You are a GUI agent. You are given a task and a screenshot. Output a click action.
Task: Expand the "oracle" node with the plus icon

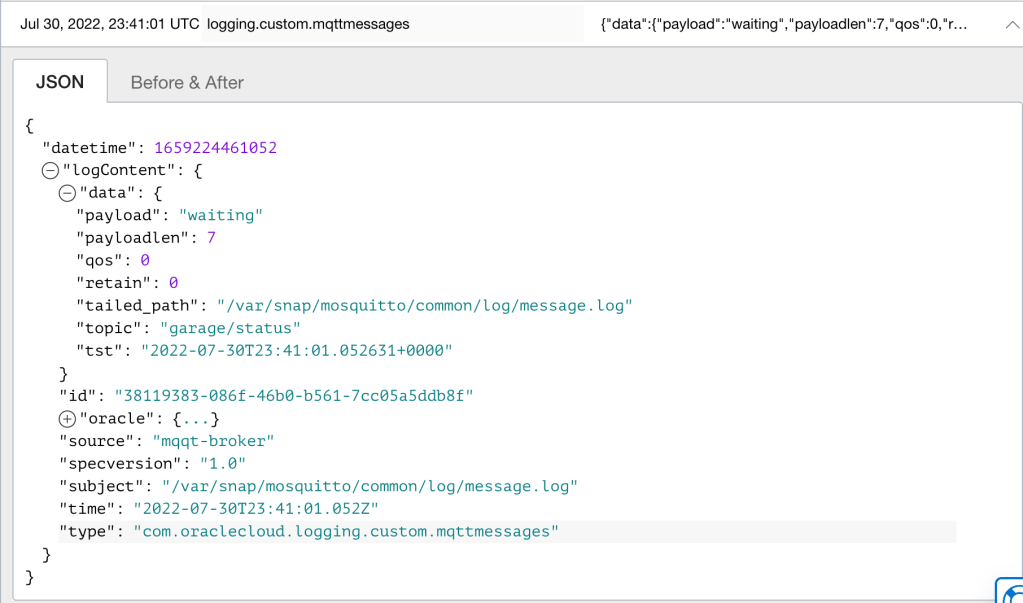pyautogui.click(x=68, y=419)
